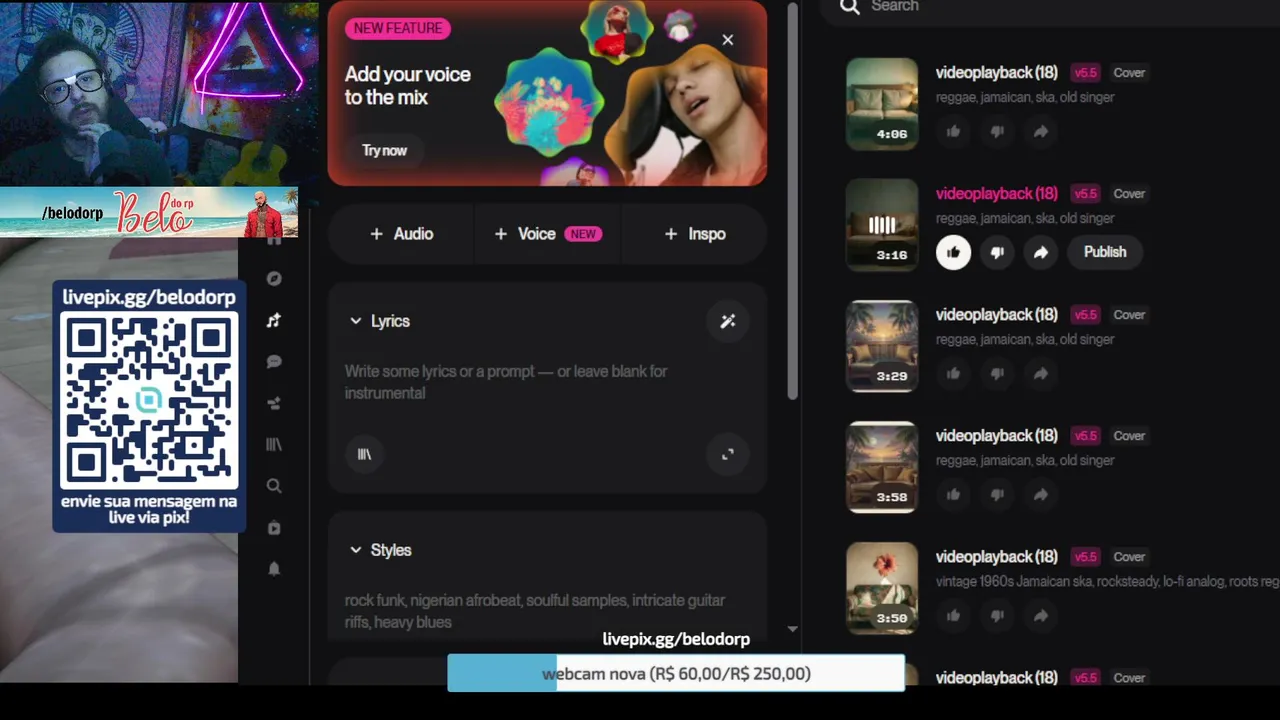Click the streamer webcam overlay
The image size is (1280, 720).
point(159,93)
